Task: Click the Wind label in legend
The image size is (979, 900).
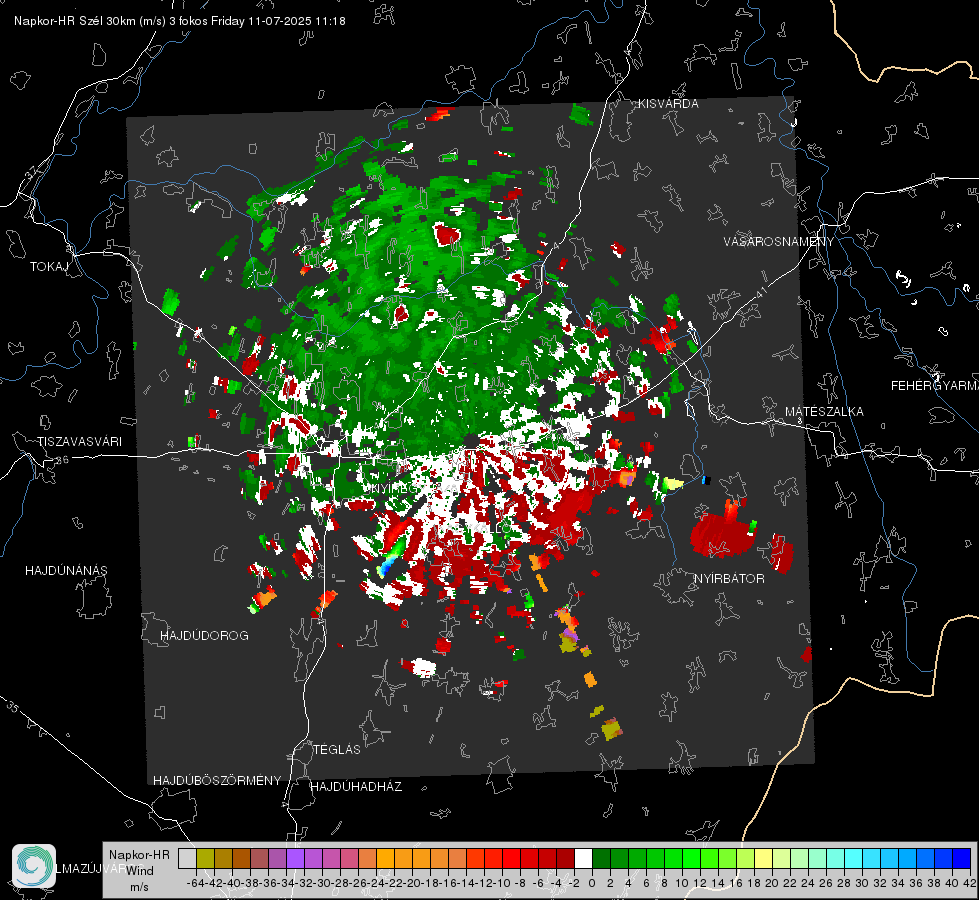Action: point(140,871)
